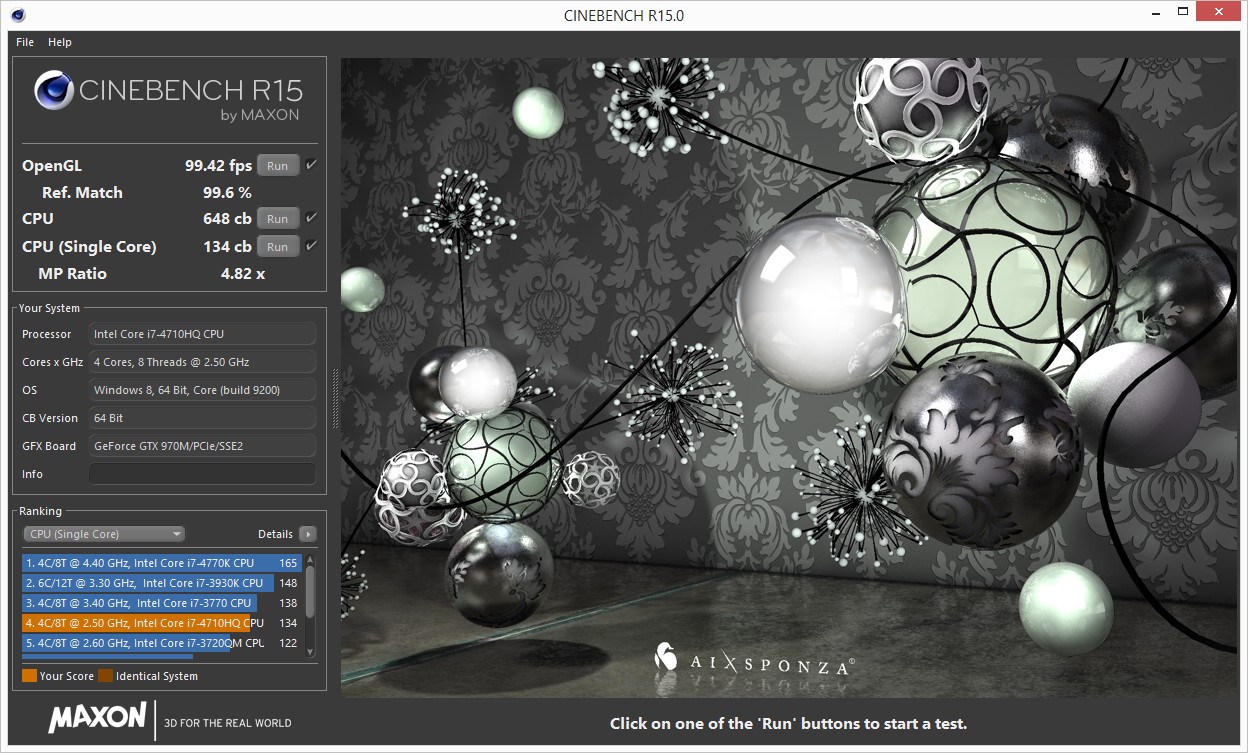Image resolution: width=1248 pixels, height=753 pixels.
Task: Click the Cinebench R15 logo icon
Action: coord(53,91)
